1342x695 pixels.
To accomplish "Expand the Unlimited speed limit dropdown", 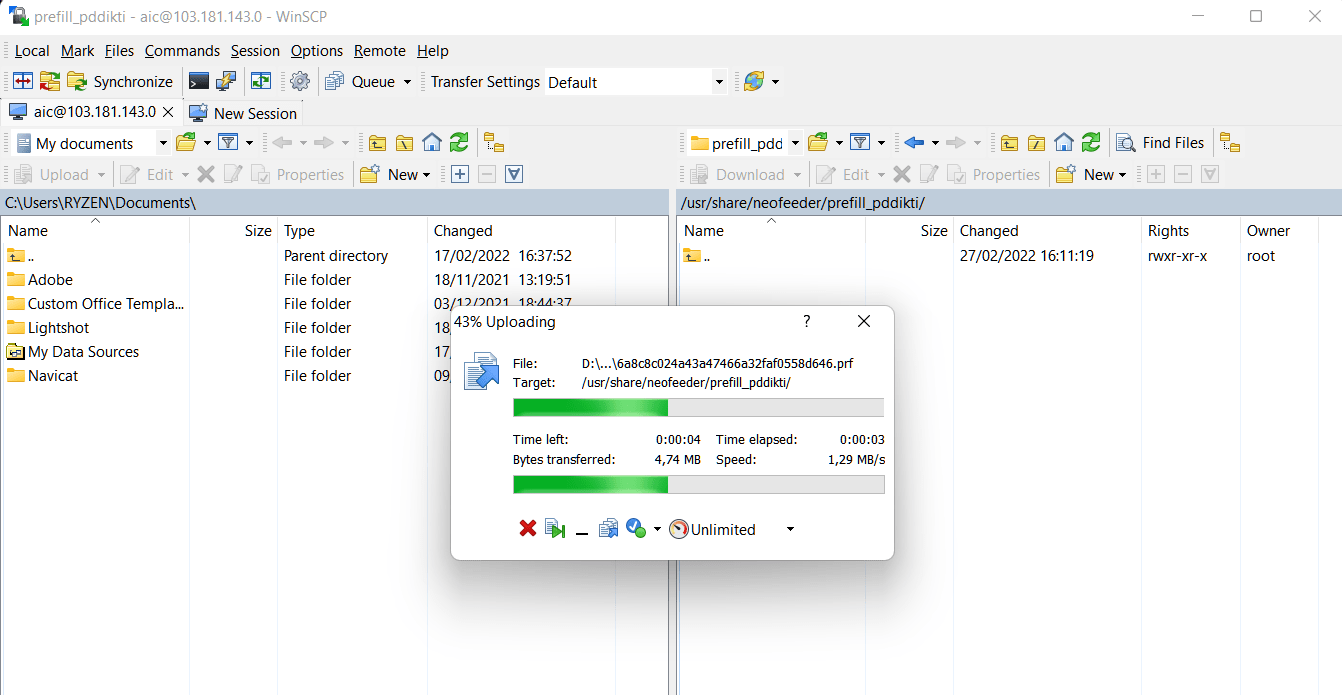I will coord(790,530).
